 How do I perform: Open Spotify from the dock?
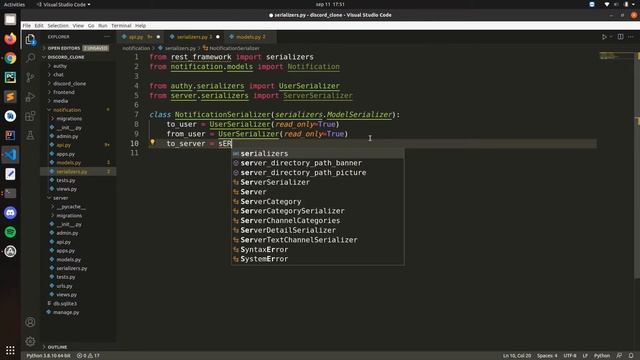tap(10, 232)
